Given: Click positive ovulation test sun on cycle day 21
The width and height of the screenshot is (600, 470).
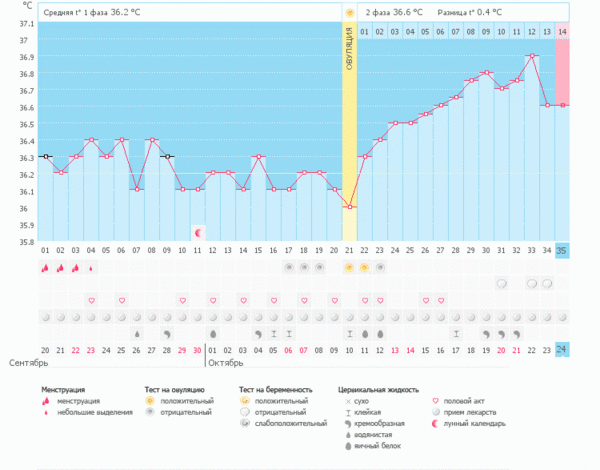Looking at the screenshot, I should point(350,268).
